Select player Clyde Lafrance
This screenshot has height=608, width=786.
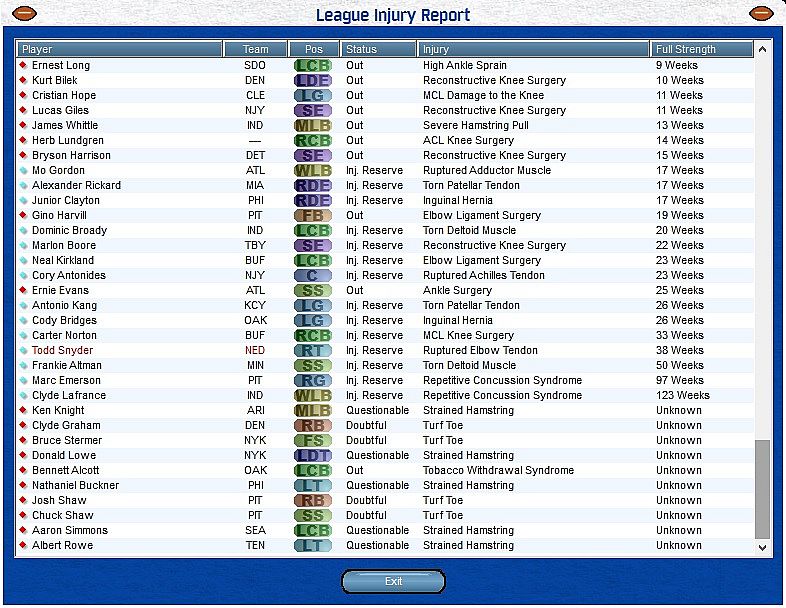point(69,395)
